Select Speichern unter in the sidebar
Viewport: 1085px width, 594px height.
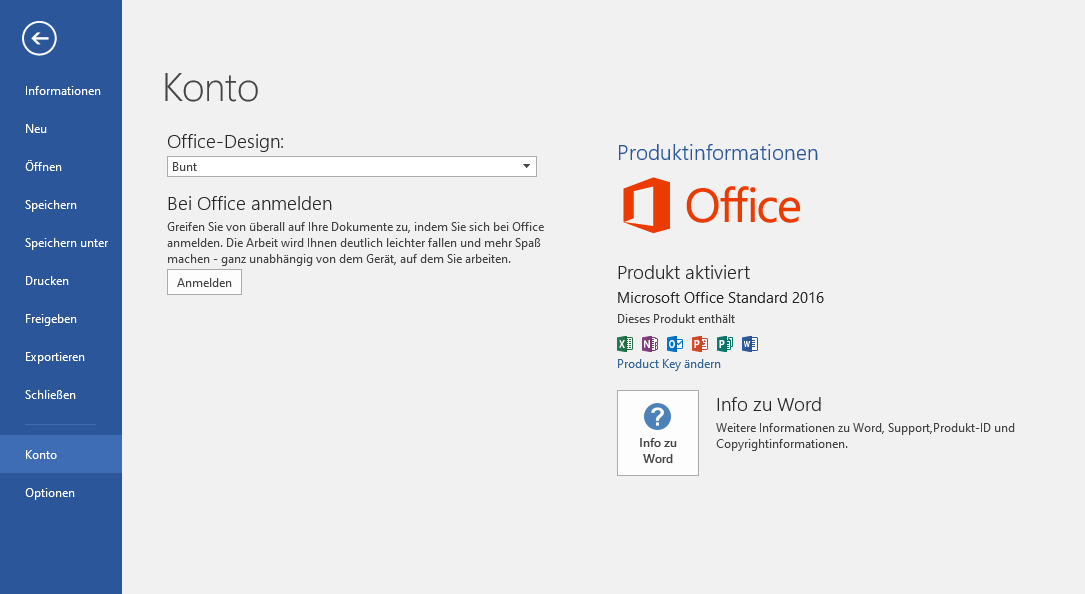coord(66,243)
